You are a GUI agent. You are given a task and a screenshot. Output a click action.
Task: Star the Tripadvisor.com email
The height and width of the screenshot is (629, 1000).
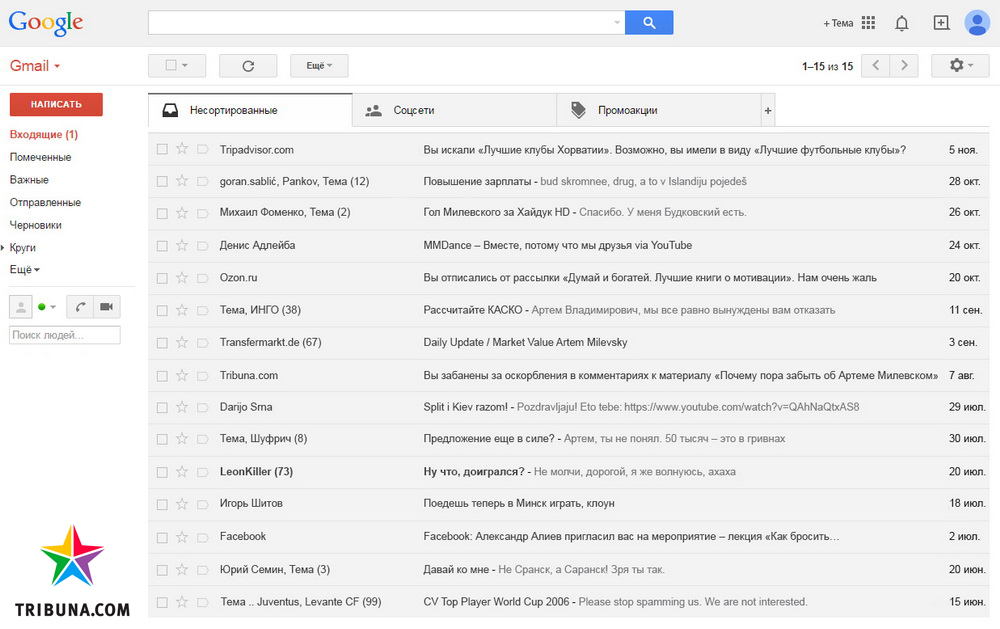click(182, 150)
